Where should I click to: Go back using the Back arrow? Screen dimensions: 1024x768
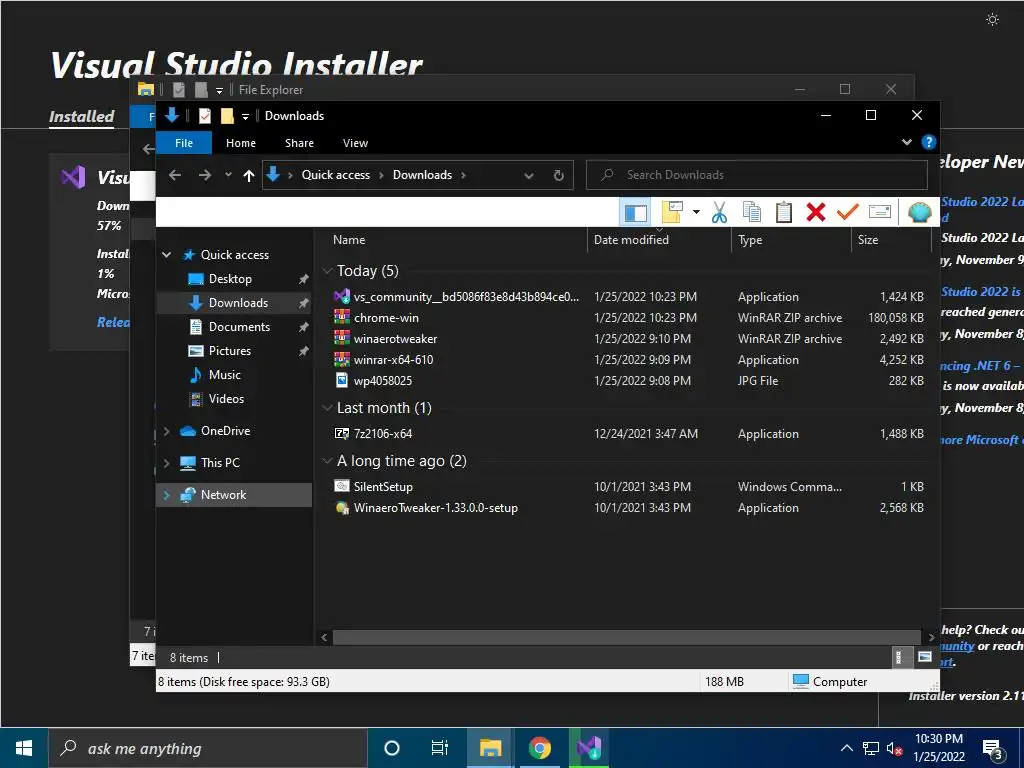(174, 175)
